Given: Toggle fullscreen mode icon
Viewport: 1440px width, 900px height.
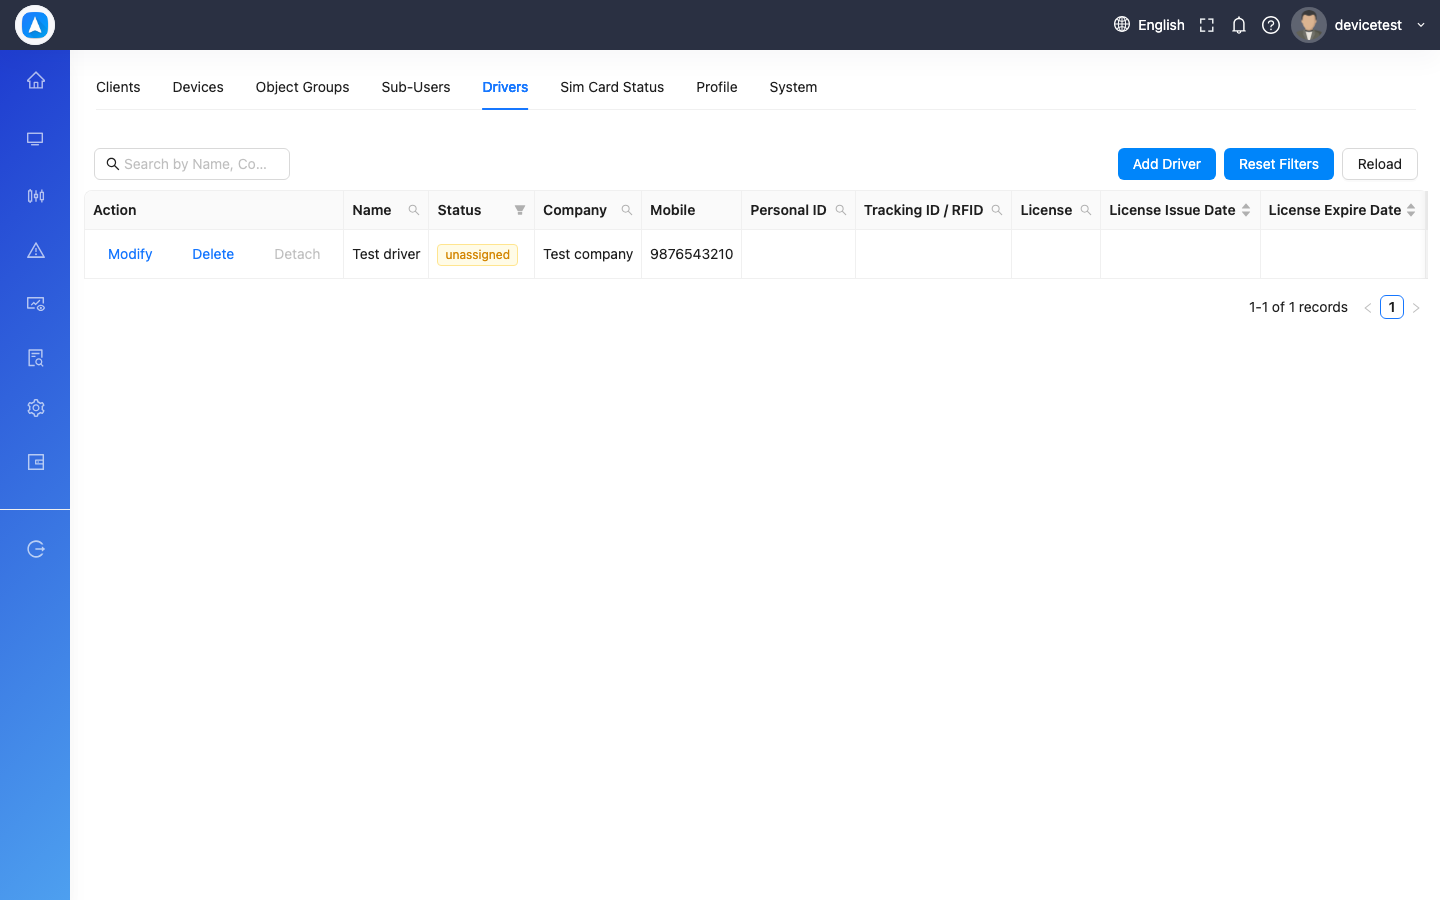Looking at the screenshot, I should (1207, 25).
